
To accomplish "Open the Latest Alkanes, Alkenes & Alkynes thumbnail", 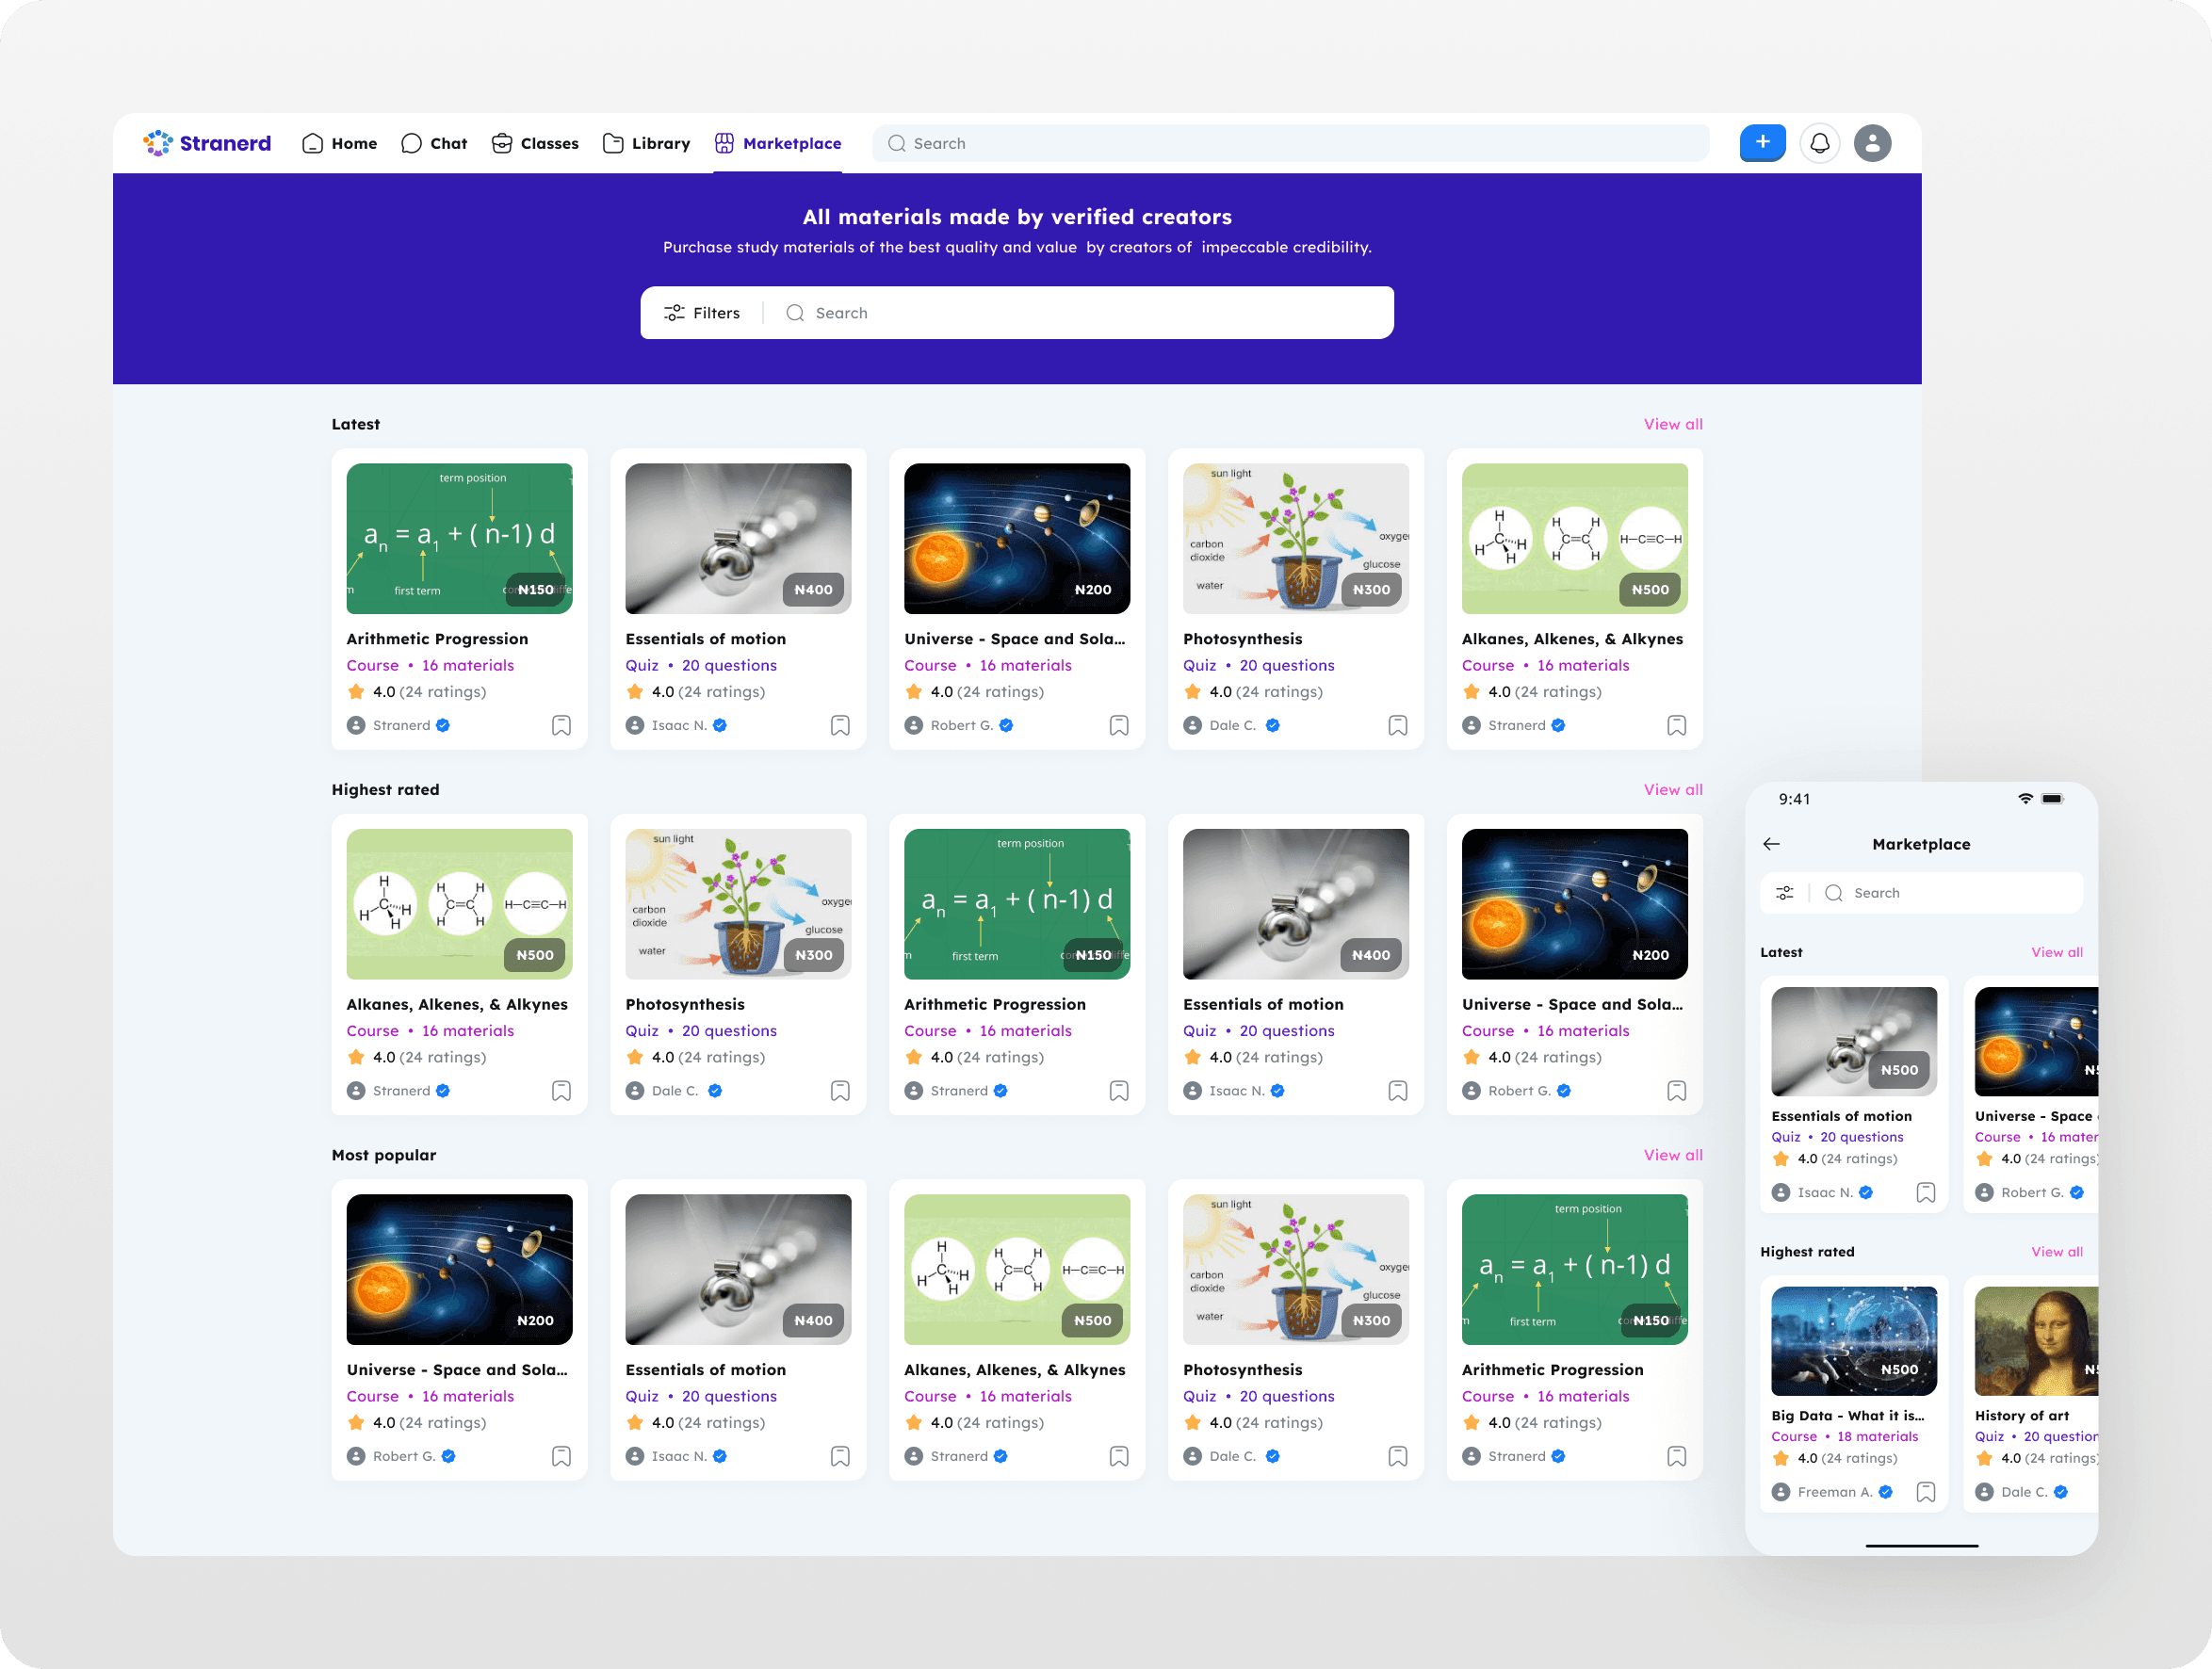I will pos(1574,538).
